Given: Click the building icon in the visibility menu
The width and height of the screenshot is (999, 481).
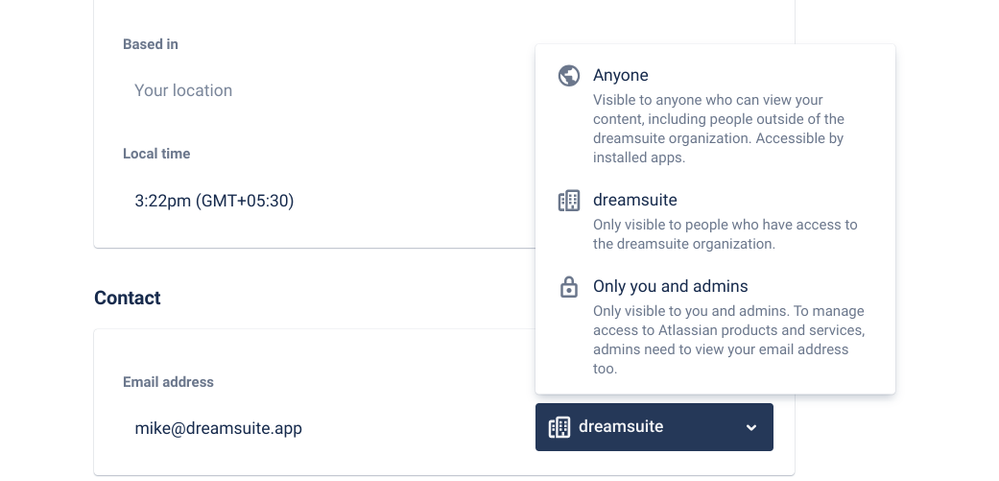Looking at the screenshot, I should [569, 201].
